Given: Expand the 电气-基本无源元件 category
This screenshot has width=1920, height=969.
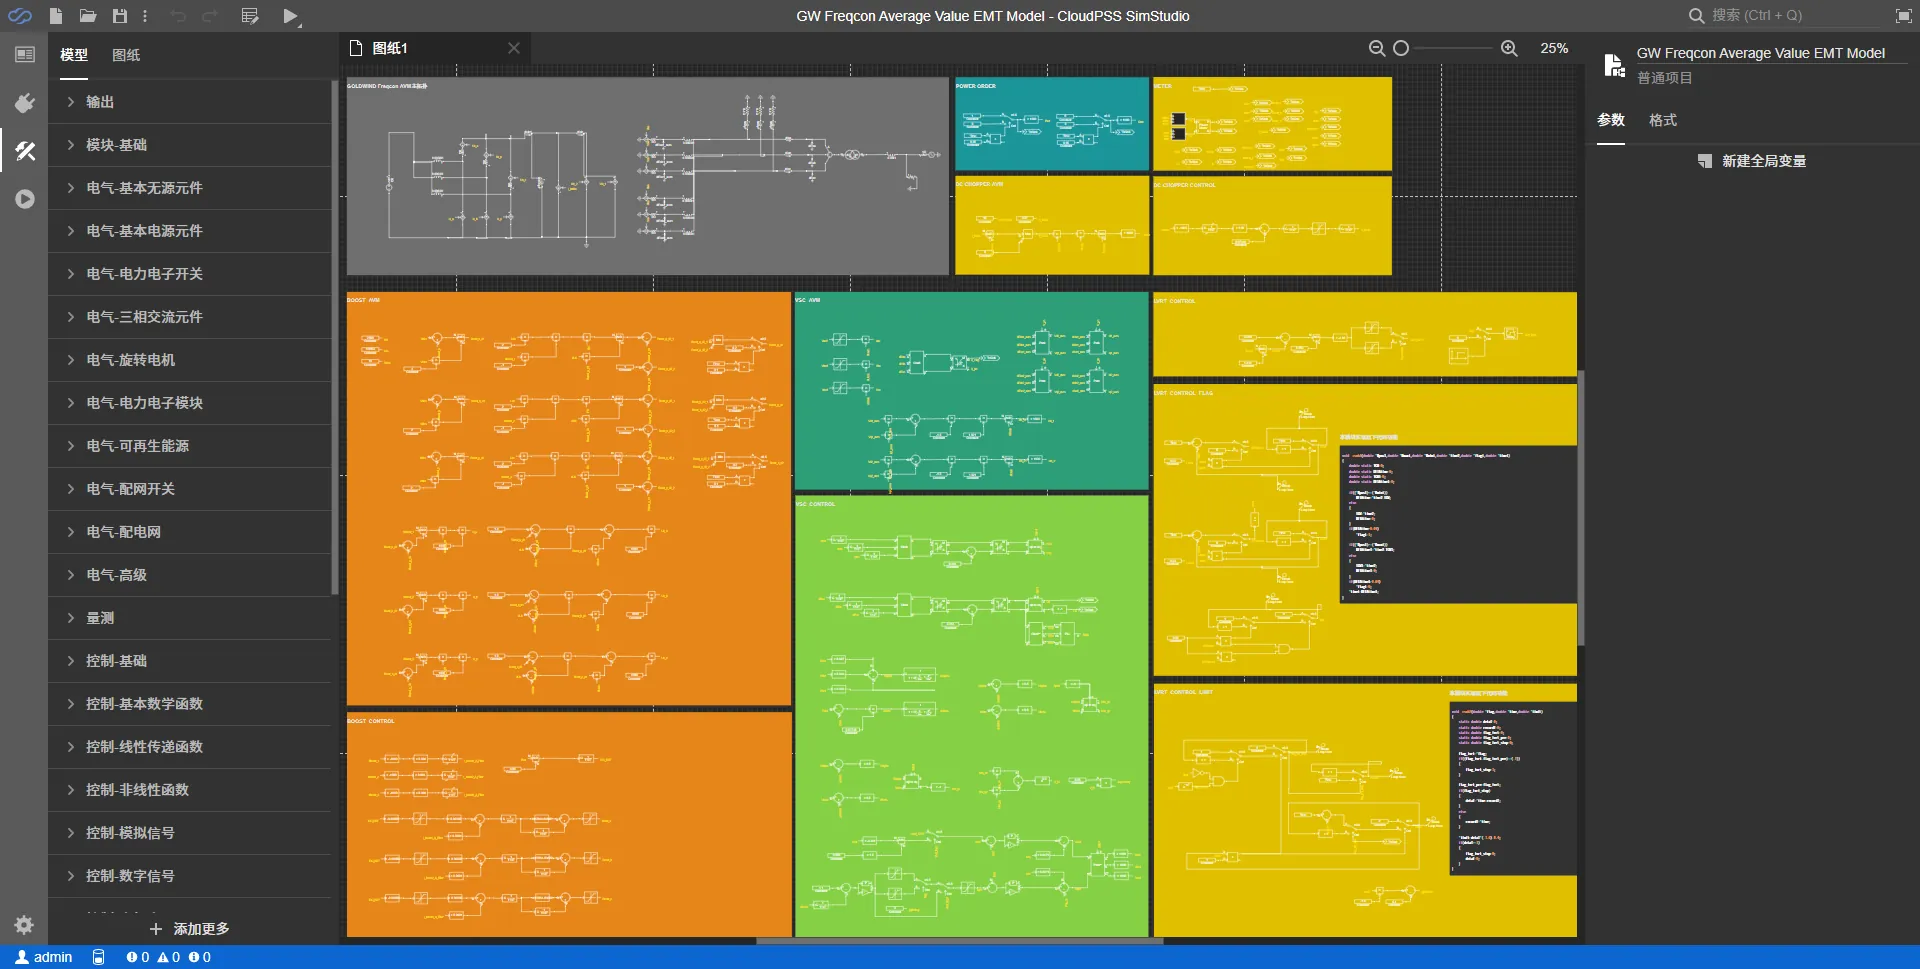Looking at the screenshot, I should [x=190, y=188].
